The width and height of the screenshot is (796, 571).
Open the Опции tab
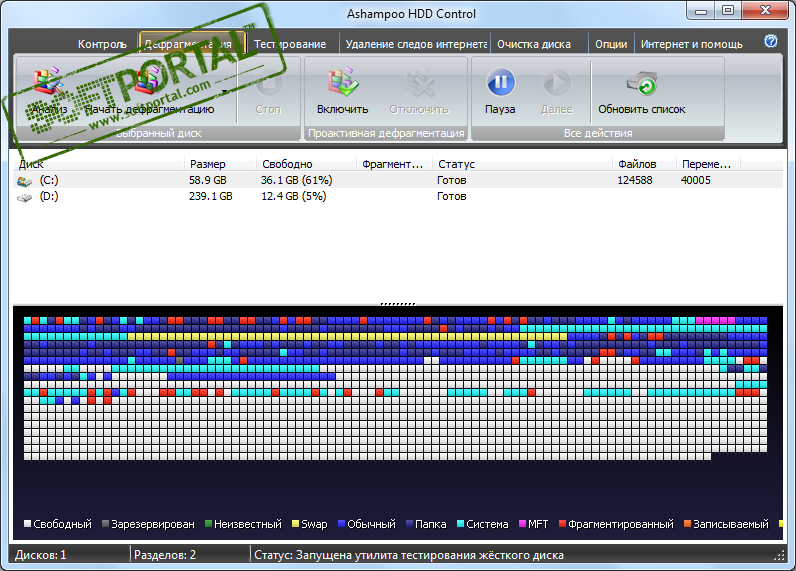click(x=611, y=44)
